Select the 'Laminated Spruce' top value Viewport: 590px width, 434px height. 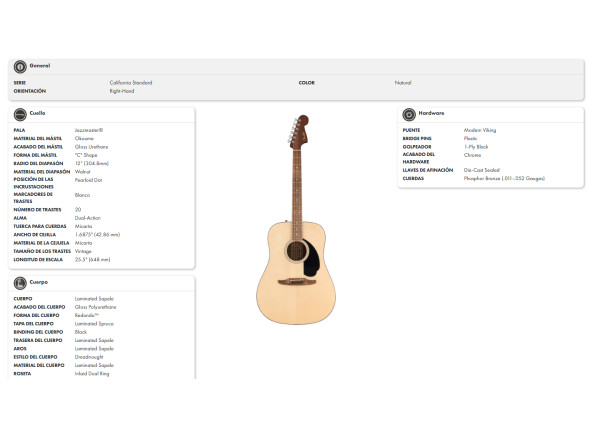point(94,324)
